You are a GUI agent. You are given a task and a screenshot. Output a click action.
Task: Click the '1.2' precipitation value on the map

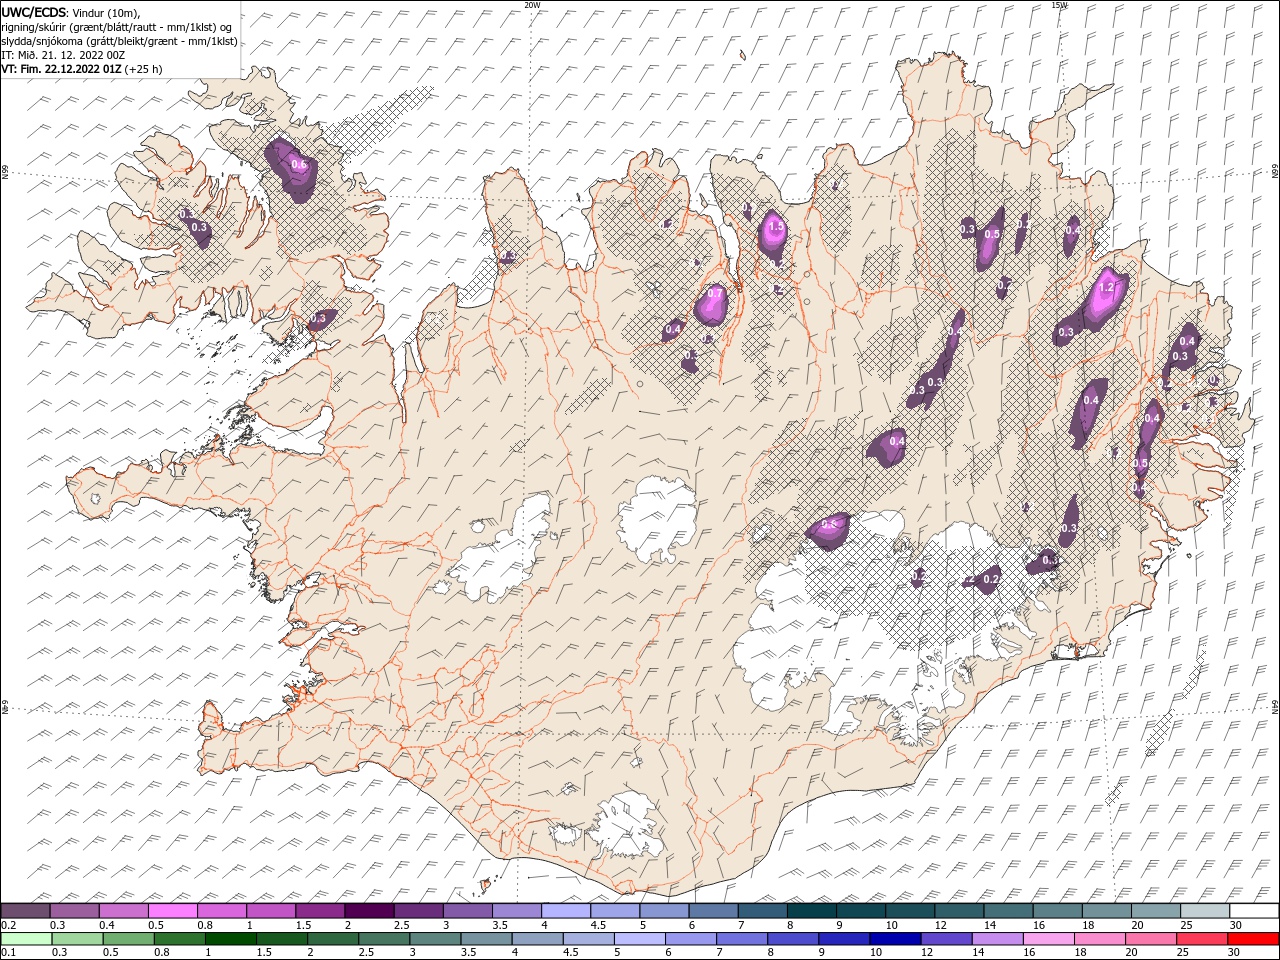click(x=1106, y=287)
